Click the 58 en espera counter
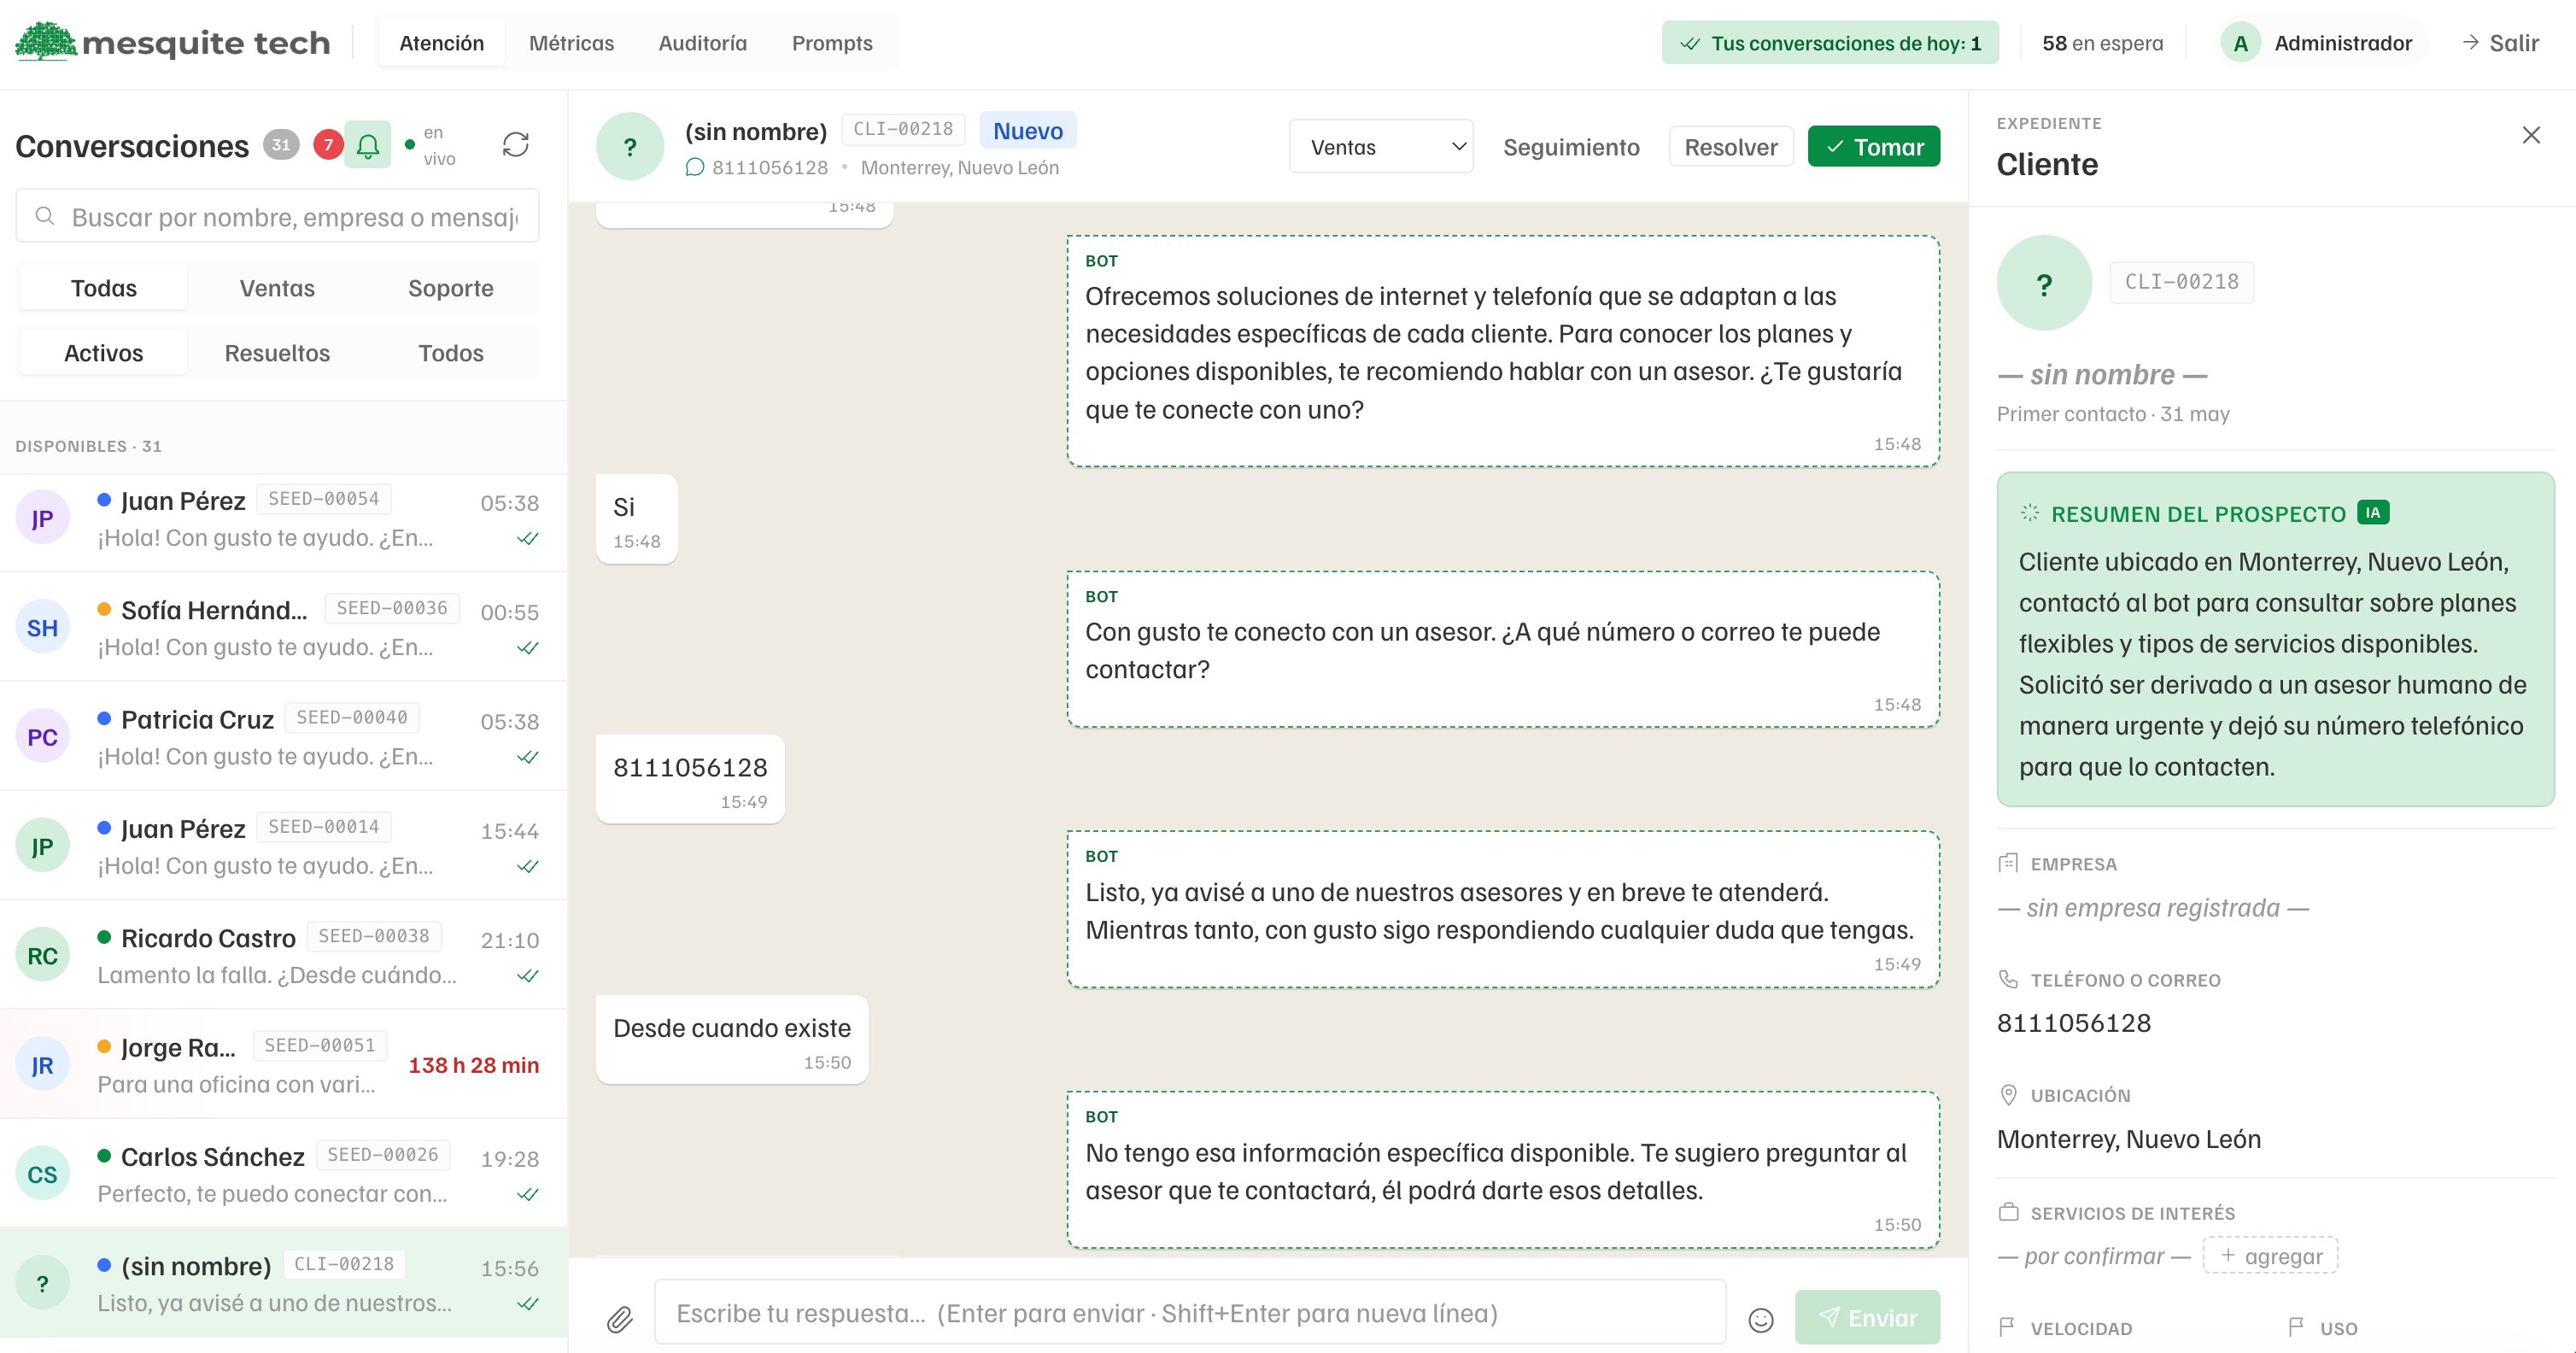The width and height of the screenshot is (2576, 1353). click(2102, 43)
